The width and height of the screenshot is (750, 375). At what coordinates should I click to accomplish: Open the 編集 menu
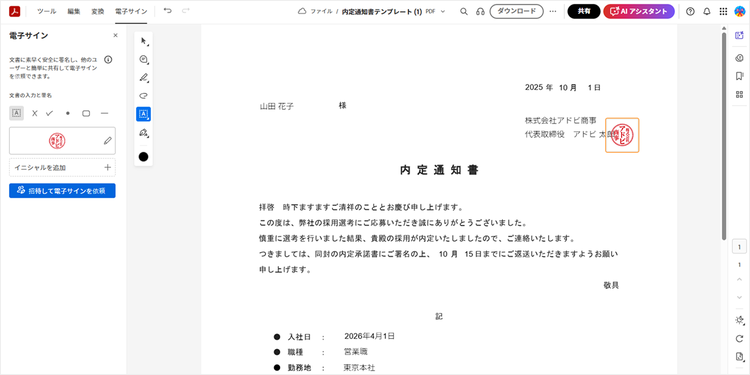point(74,11)
